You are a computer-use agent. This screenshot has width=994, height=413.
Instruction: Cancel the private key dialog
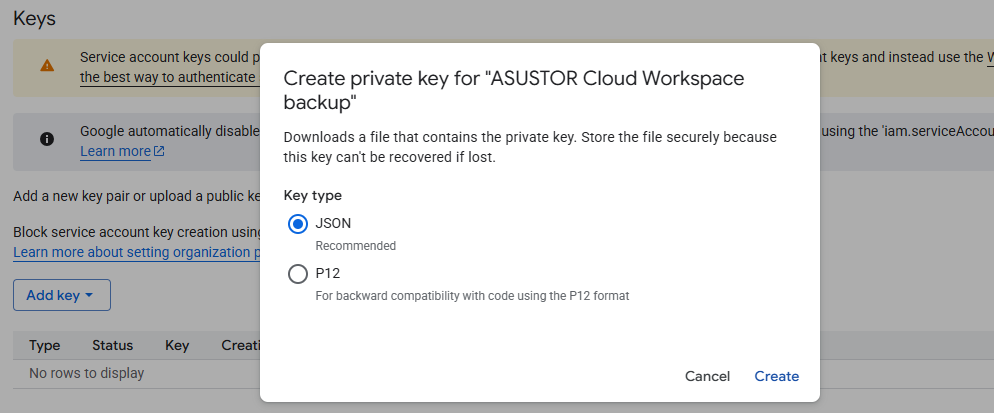tap(707, 376)
